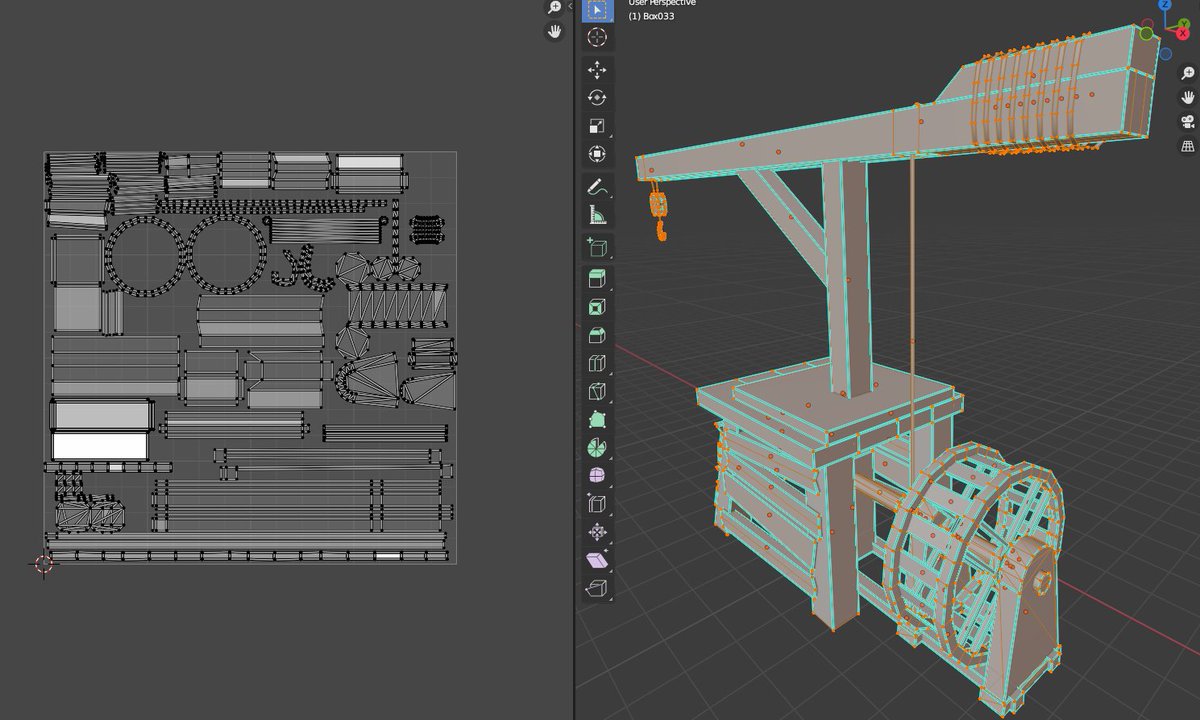Choose the Rip Region tool
Viewport: 1200px width, 720px height.
click(597, 587)
